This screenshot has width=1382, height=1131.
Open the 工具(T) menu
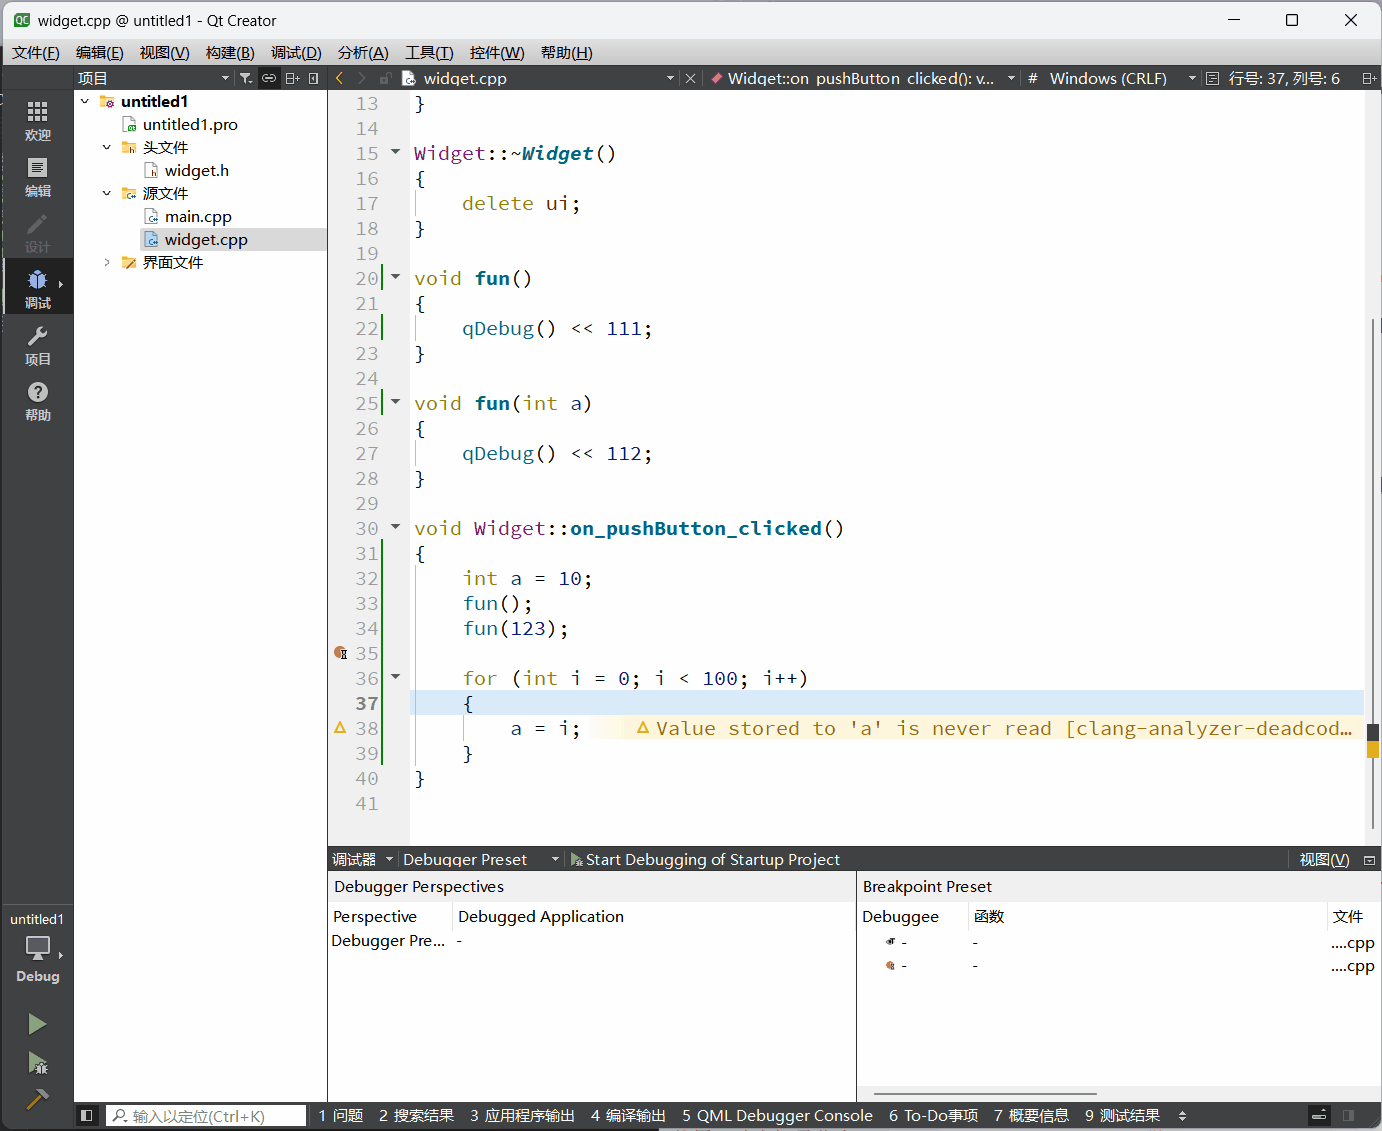click(x=429, y=53)
